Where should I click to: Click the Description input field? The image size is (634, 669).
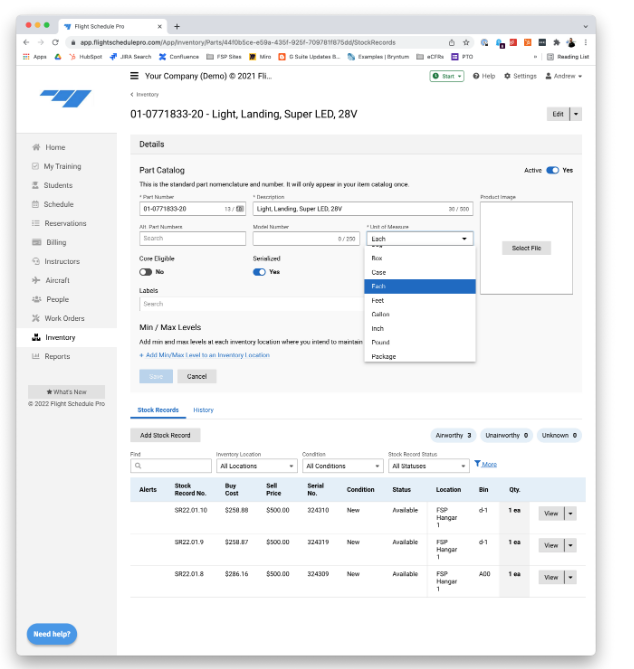(x=363, y=209)
